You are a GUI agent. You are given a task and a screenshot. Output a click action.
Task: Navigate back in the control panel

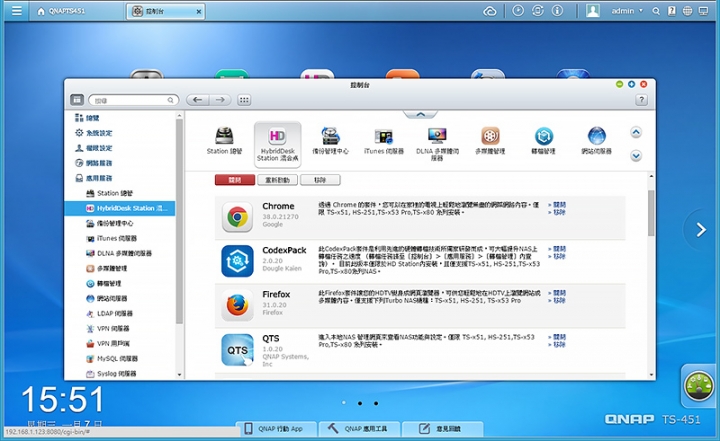pos(197,100)
